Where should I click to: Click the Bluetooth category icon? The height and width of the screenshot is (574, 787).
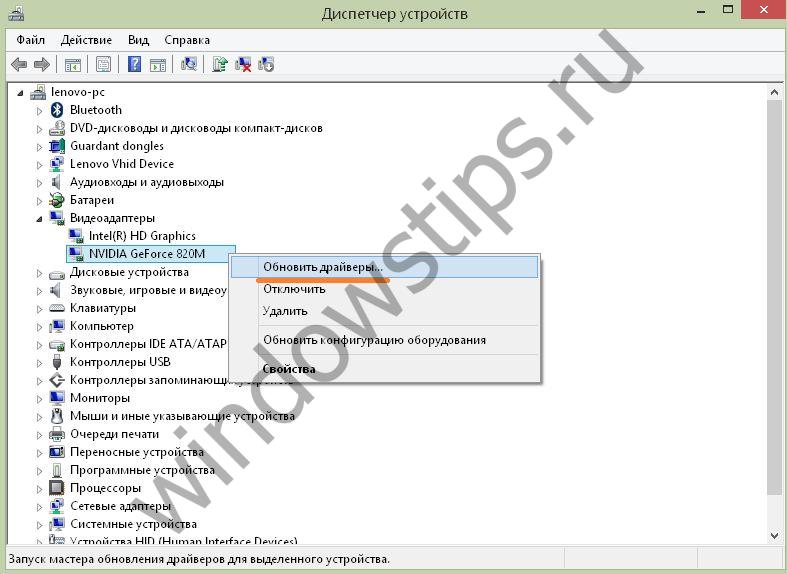coord(57,110)
